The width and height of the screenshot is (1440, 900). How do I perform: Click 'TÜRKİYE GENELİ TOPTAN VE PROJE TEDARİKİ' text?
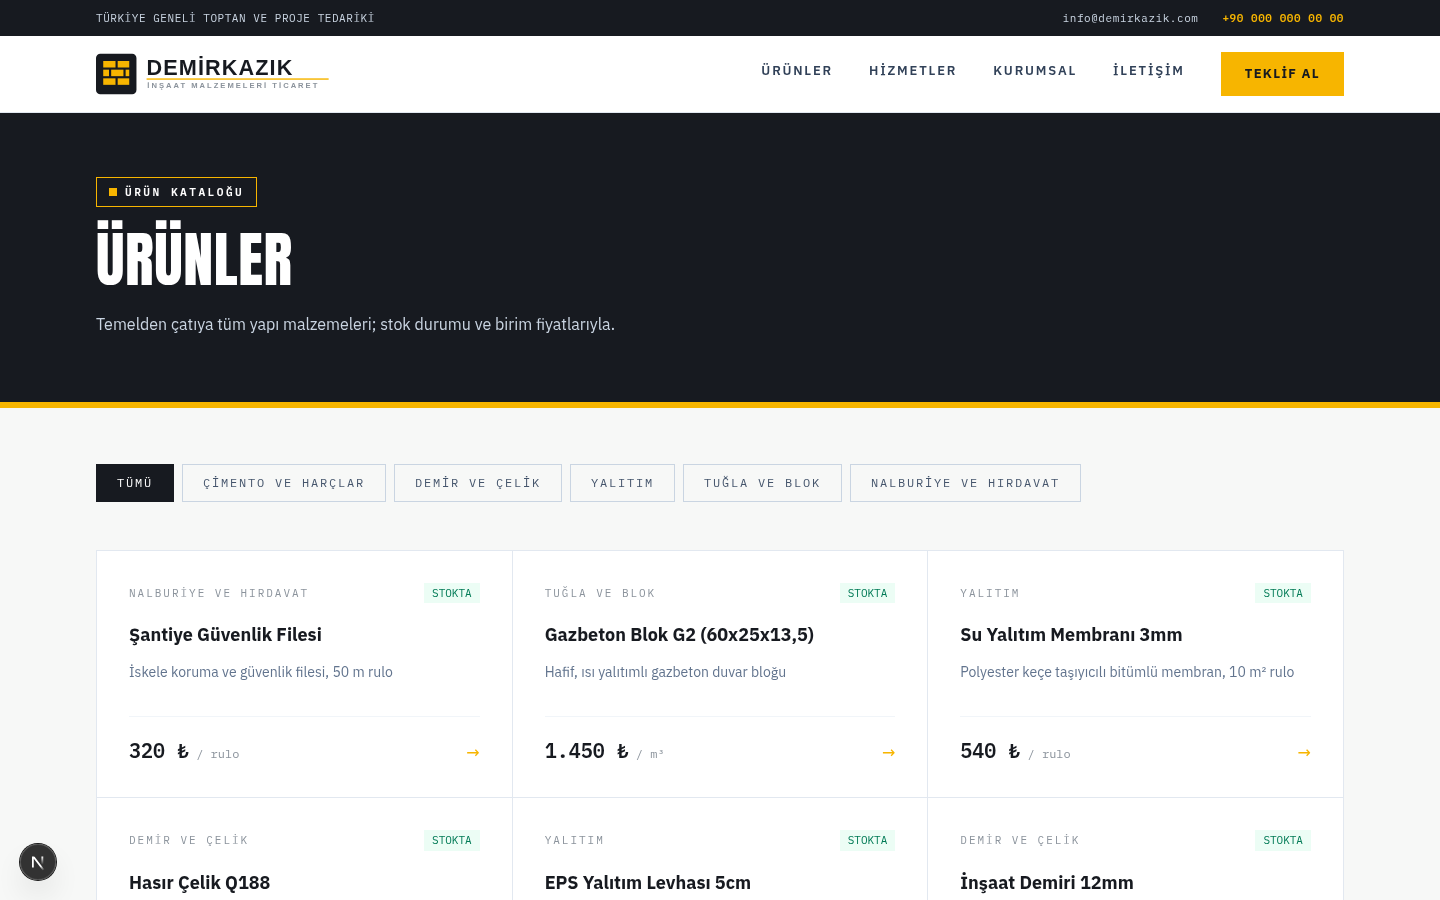[235, 18]
